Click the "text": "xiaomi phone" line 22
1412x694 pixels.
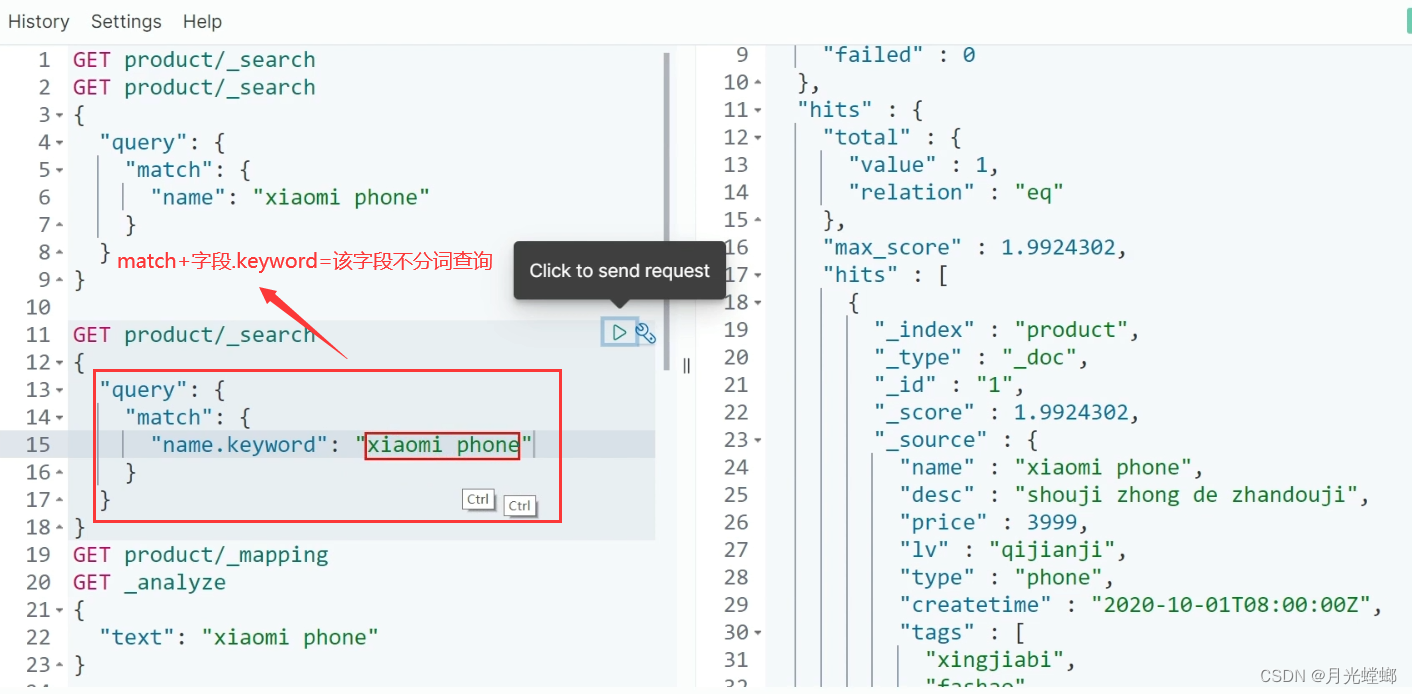[x=239, y=637]
